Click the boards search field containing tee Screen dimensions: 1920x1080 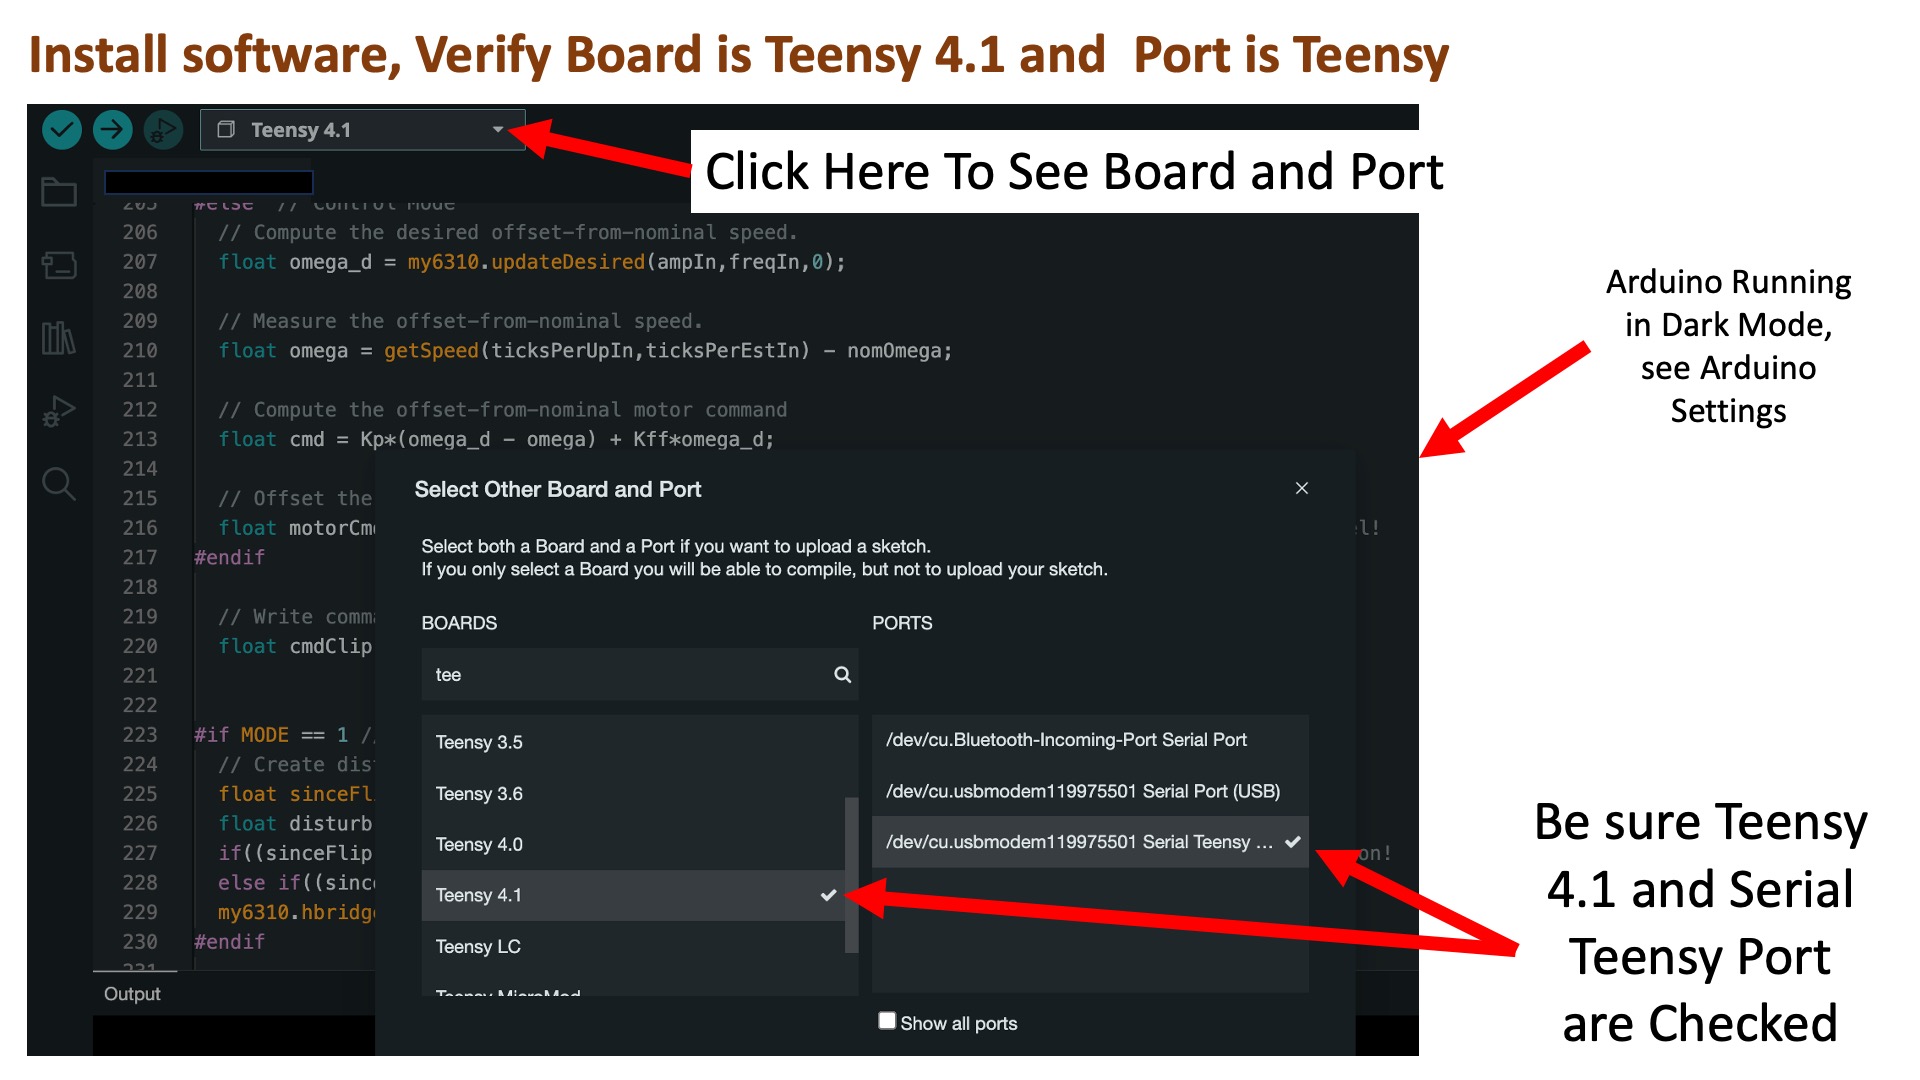(x=625, y=675)
